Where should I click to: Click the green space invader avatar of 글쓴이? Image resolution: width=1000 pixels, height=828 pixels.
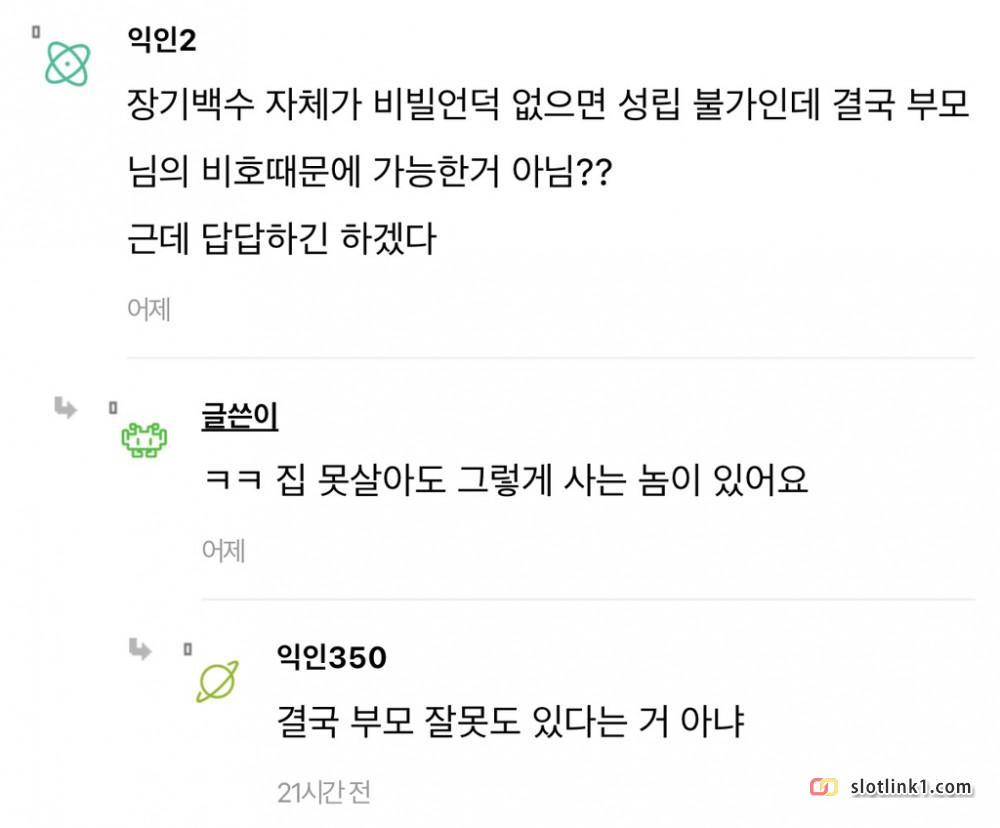point(144,439)
